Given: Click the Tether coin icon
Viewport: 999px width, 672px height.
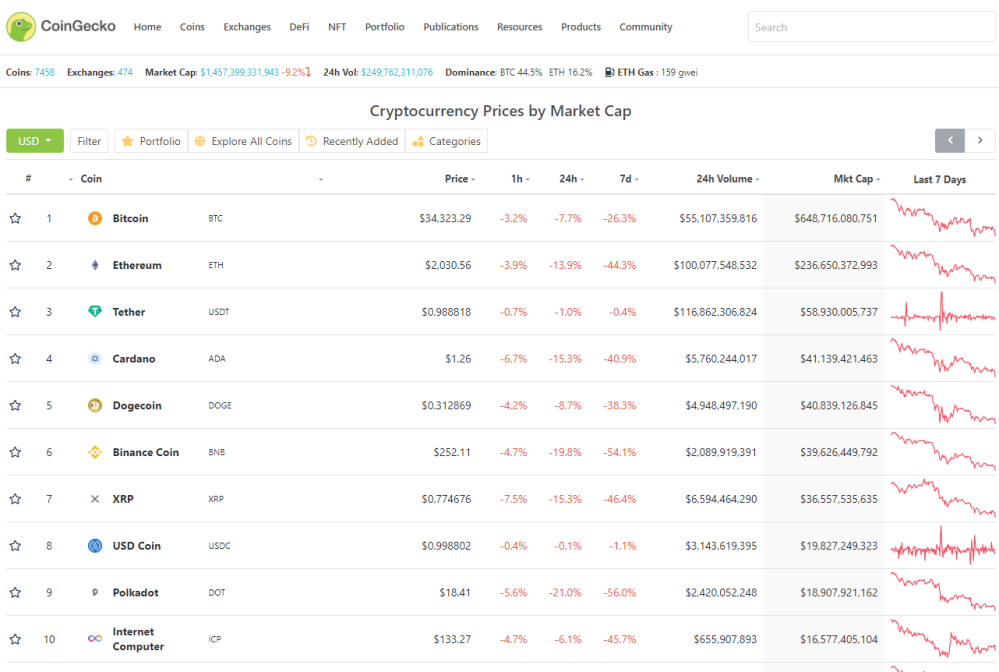Looking at the screenshot, I should (x=95, y=311).
